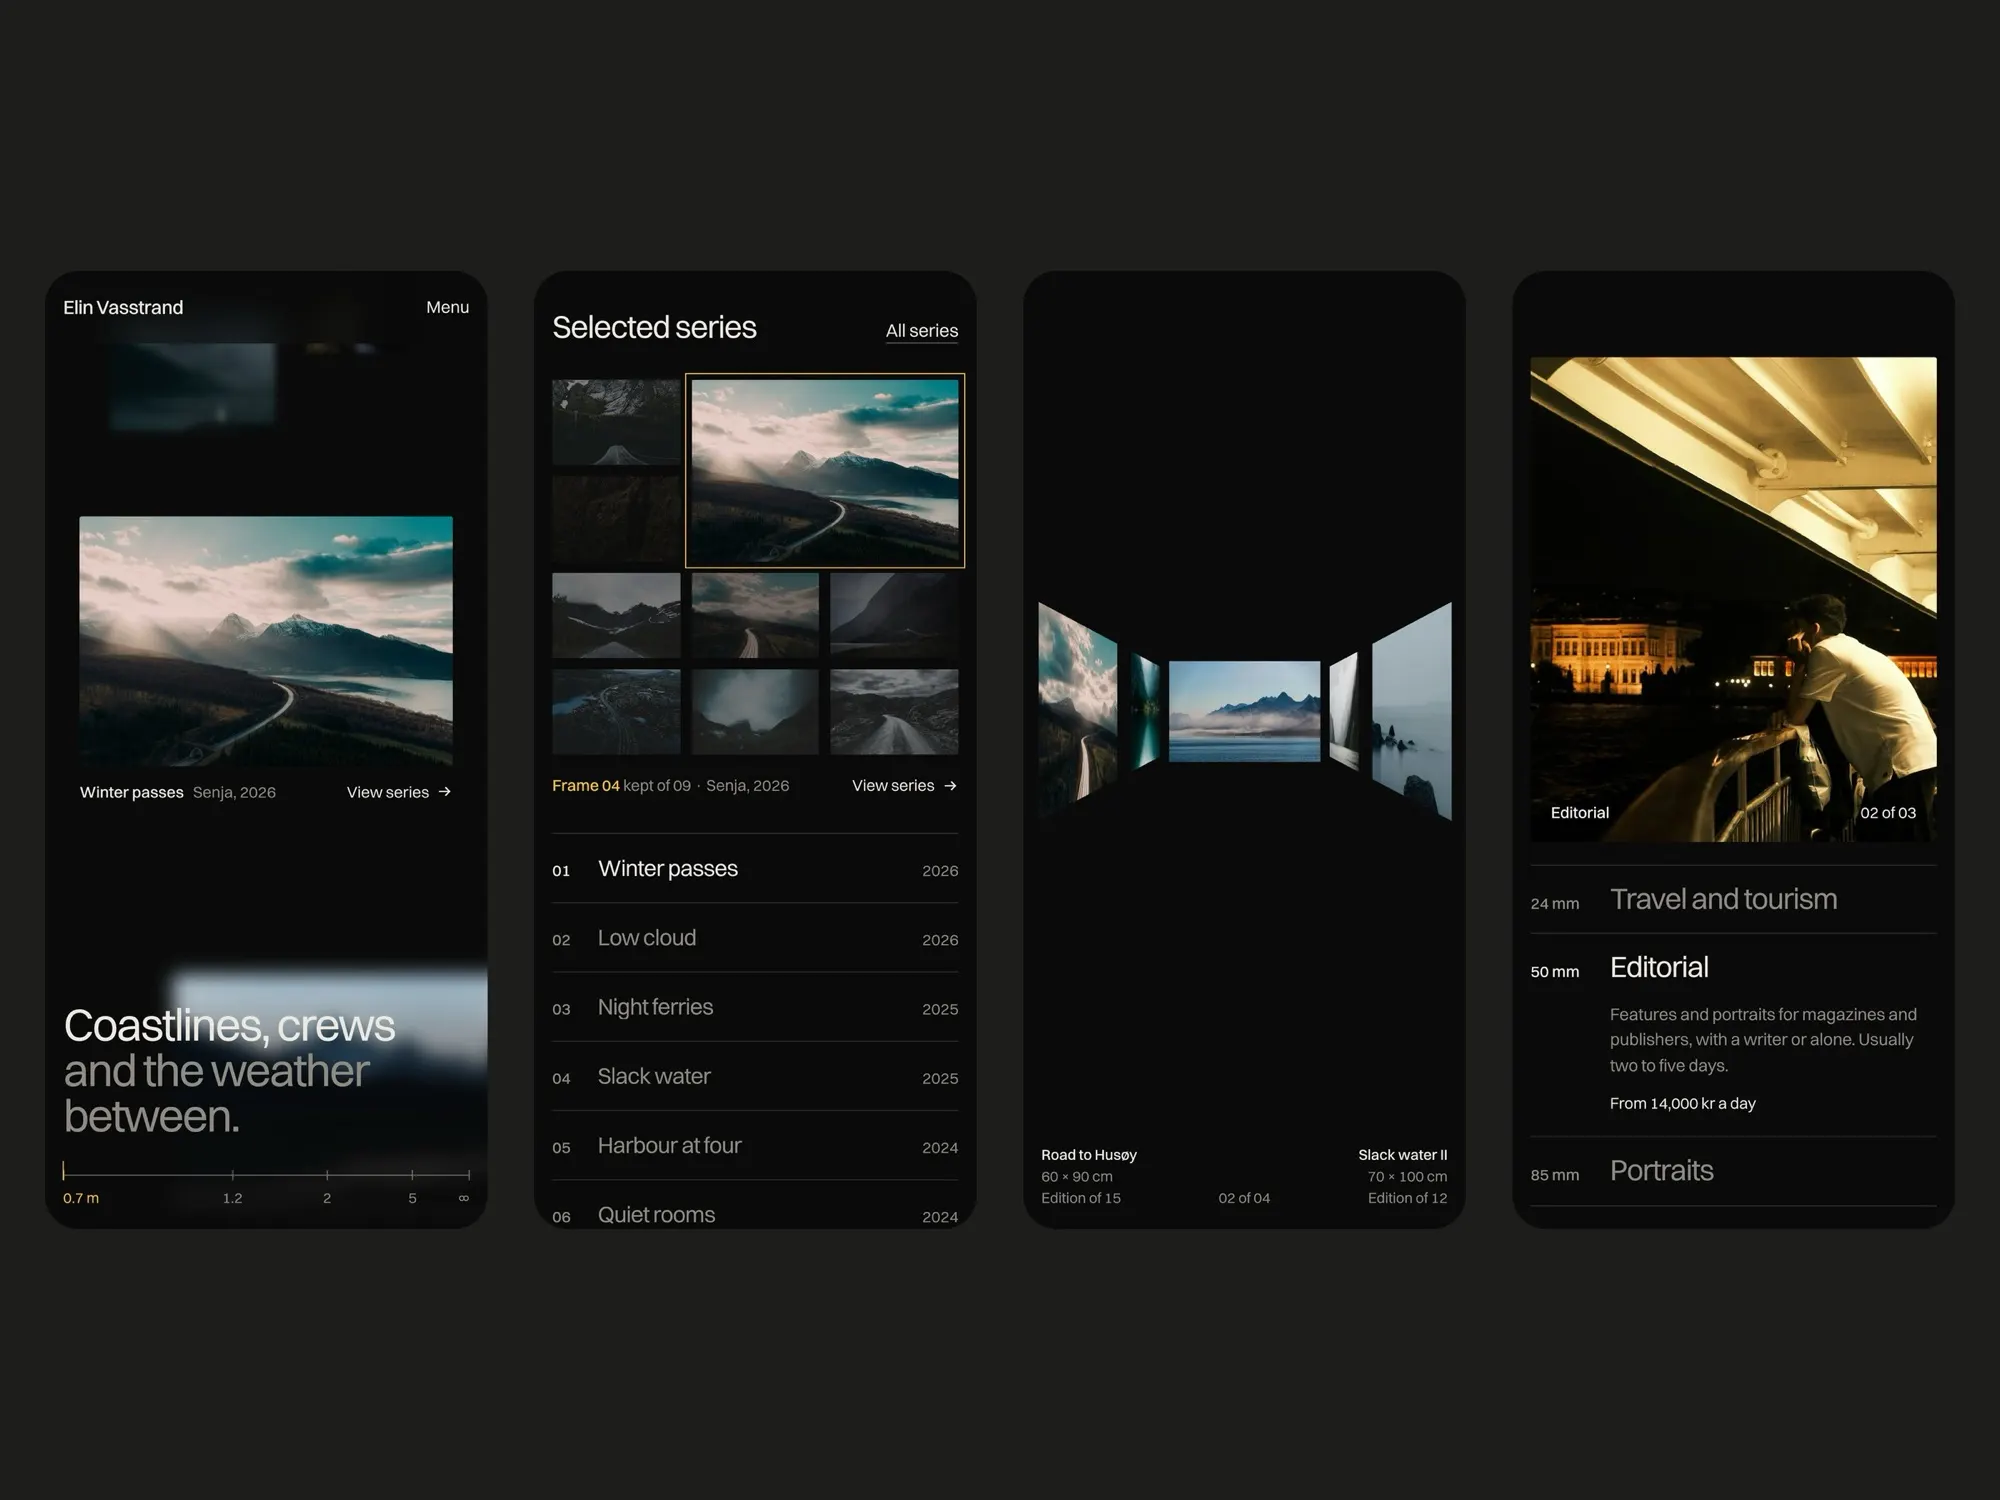The height and width of the screenshot is (1500, 2000).
Task: Open the Winter passes hero photo
Action: [266, 641]
